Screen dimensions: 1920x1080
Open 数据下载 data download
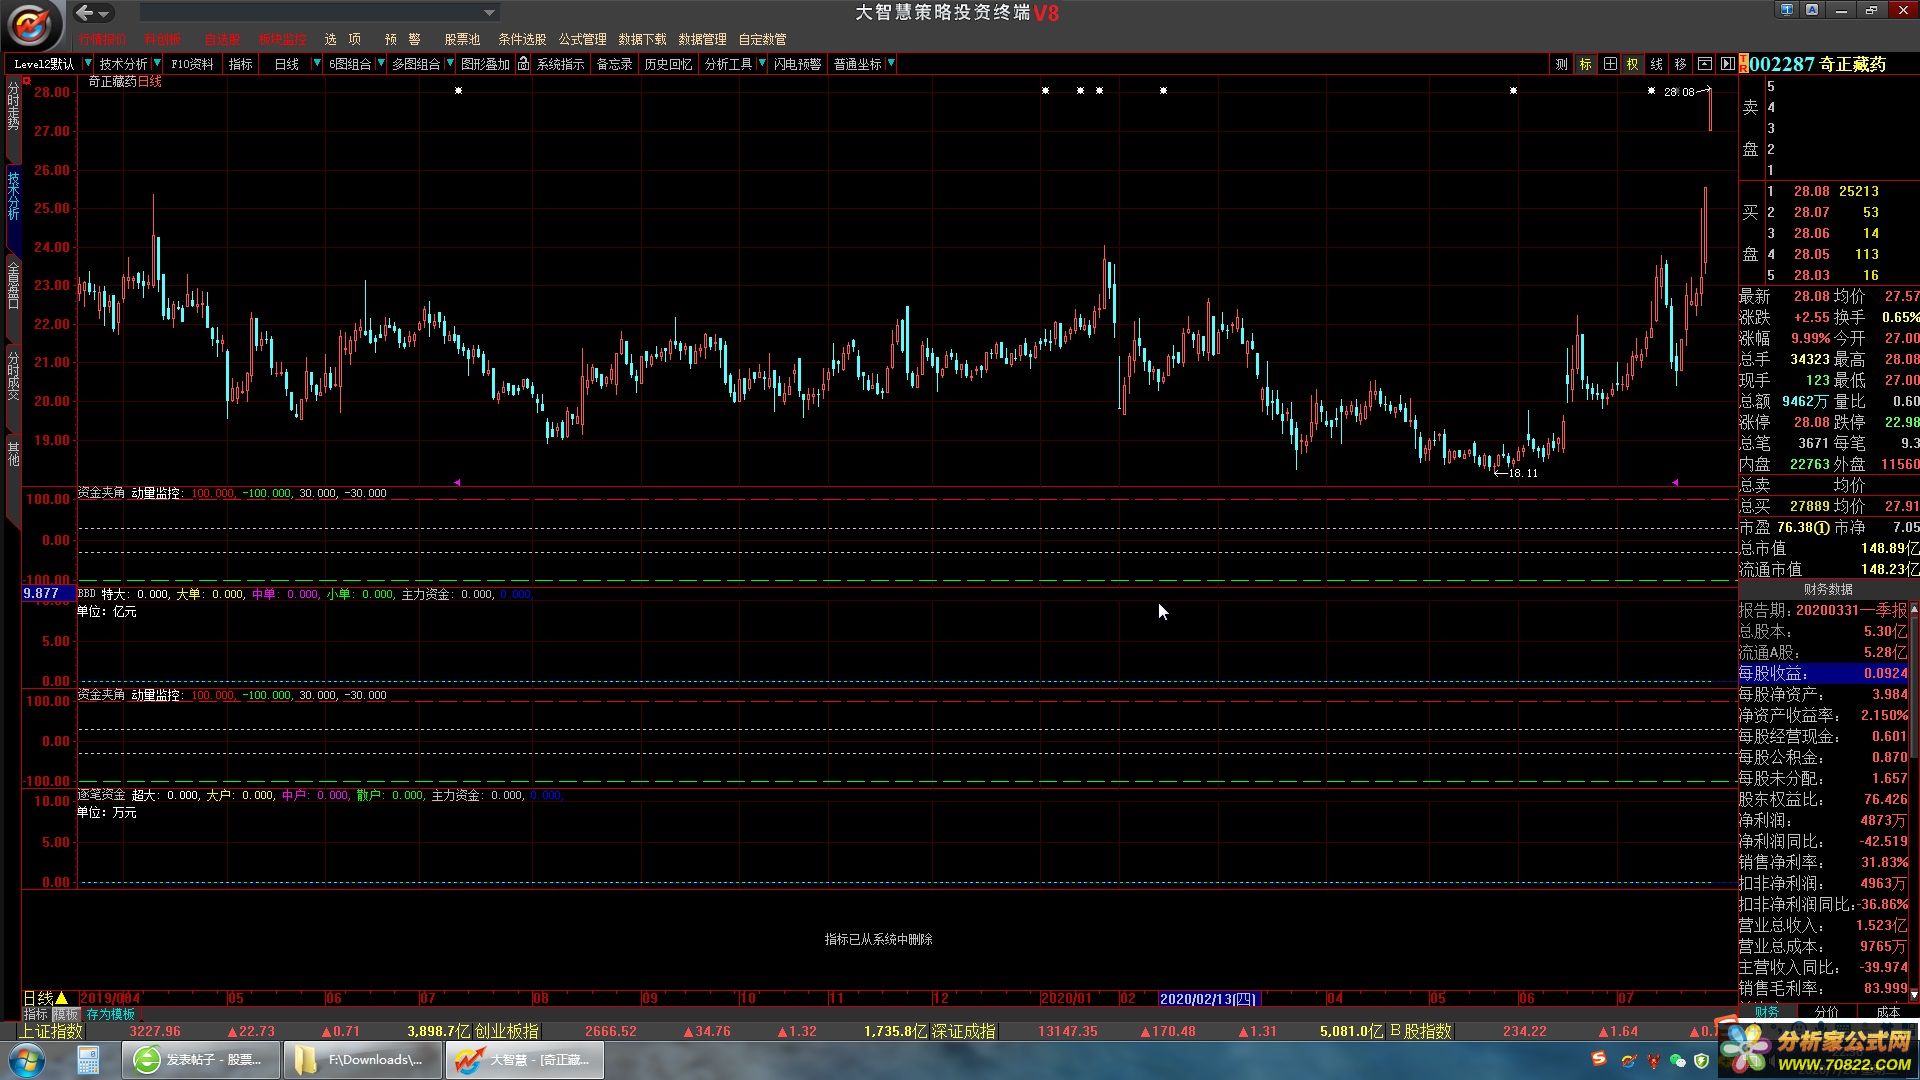pyautogui.click(x=642, y=39)
